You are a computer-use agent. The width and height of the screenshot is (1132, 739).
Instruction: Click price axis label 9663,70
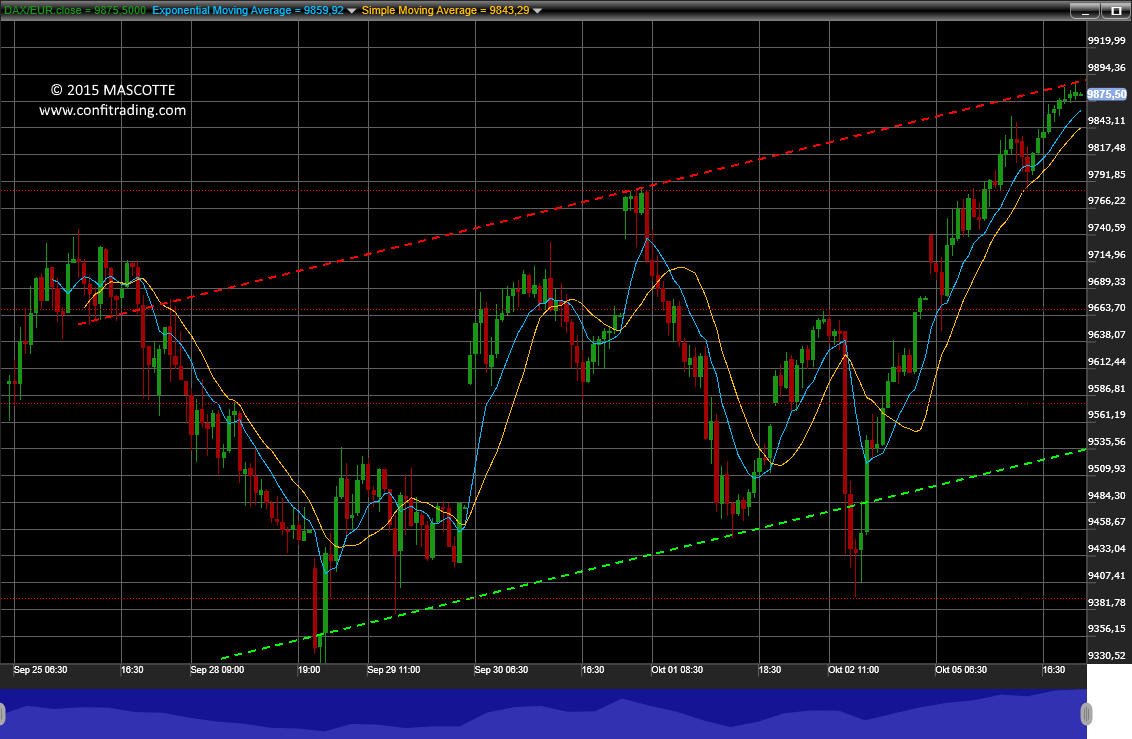(x=1107, y=307)
